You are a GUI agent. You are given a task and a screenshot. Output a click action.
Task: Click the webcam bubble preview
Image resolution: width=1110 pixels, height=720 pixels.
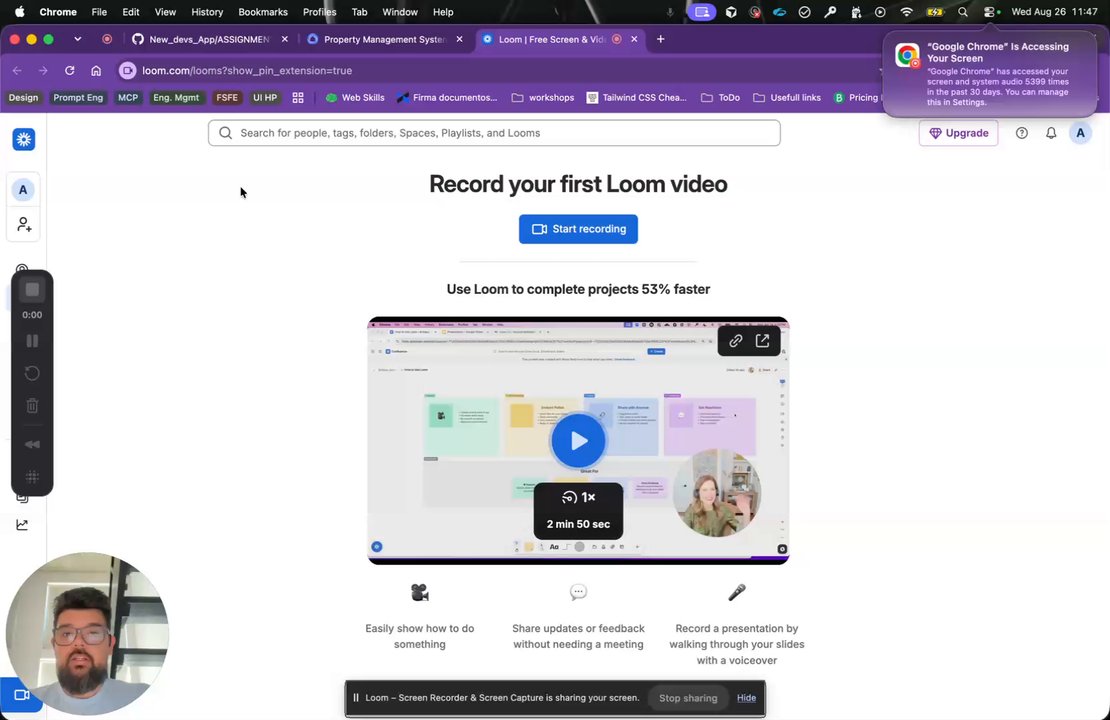(87, 634)
